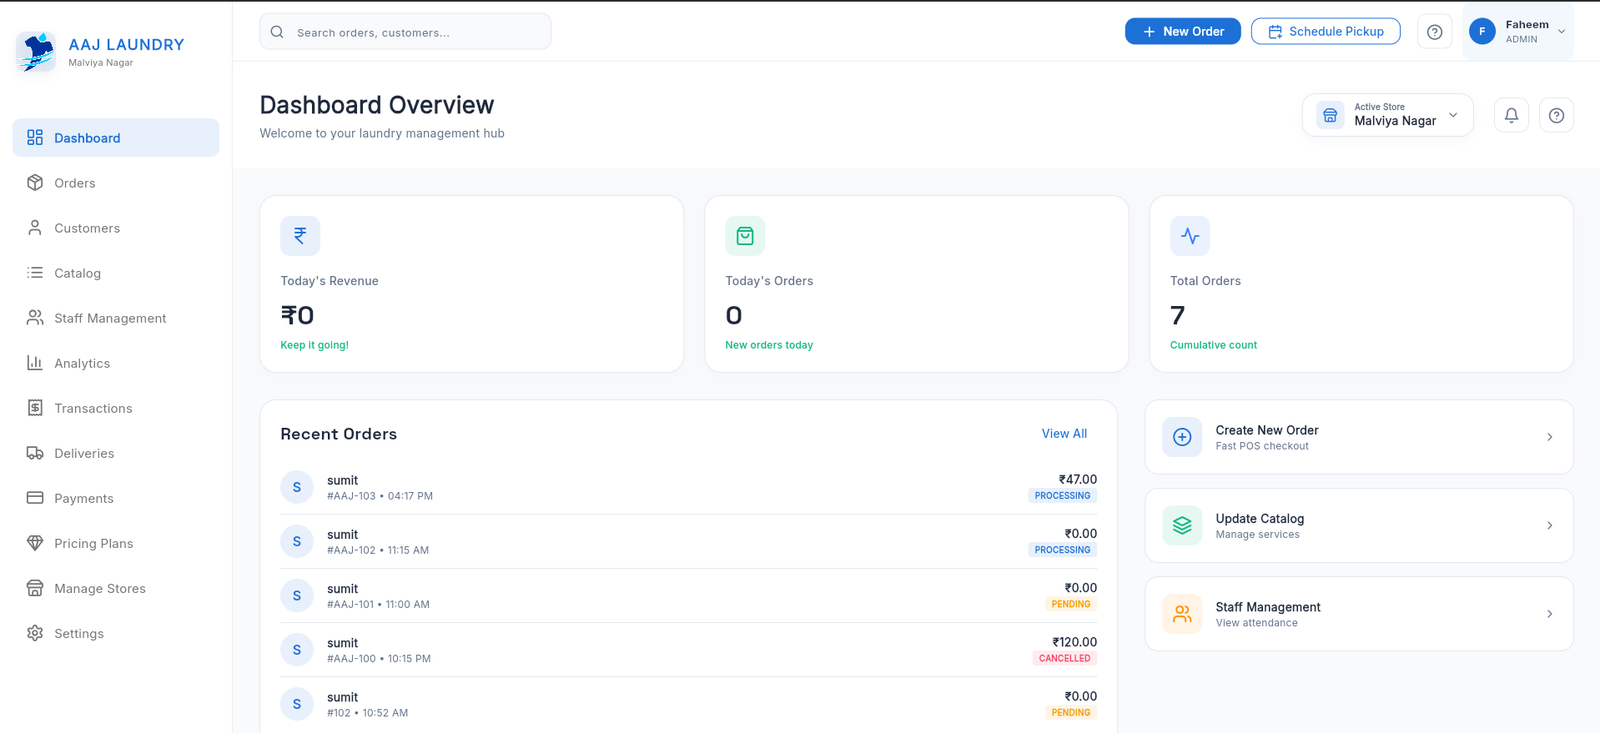The image size is (1600, 733).
Task: Open Settings from the sidebar
Action: pos(116,633)
